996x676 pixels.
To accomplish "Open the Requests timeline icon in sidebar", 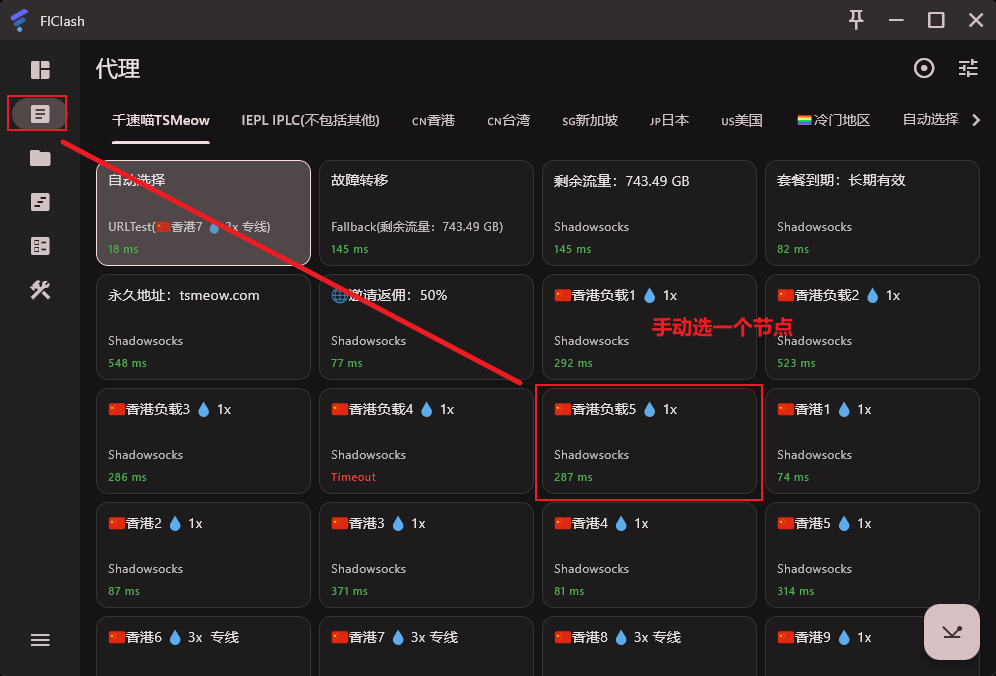I will pyautogui.click(x=40, y=202).
